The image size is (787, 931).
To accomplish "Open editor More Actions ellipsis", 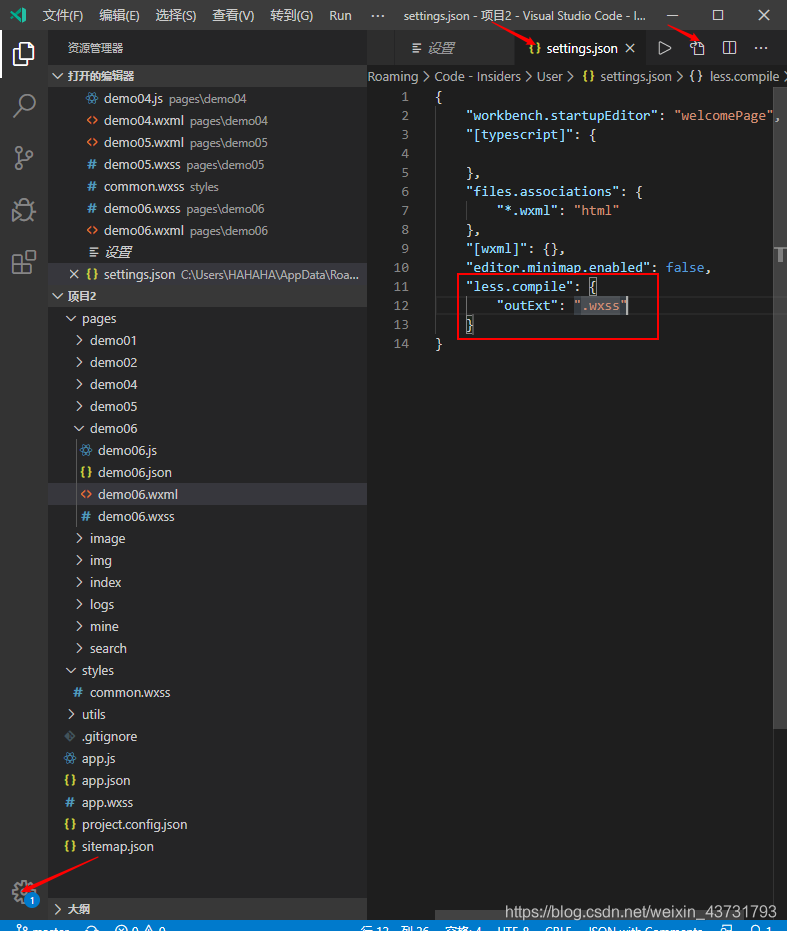I will [x=761, y=48].
